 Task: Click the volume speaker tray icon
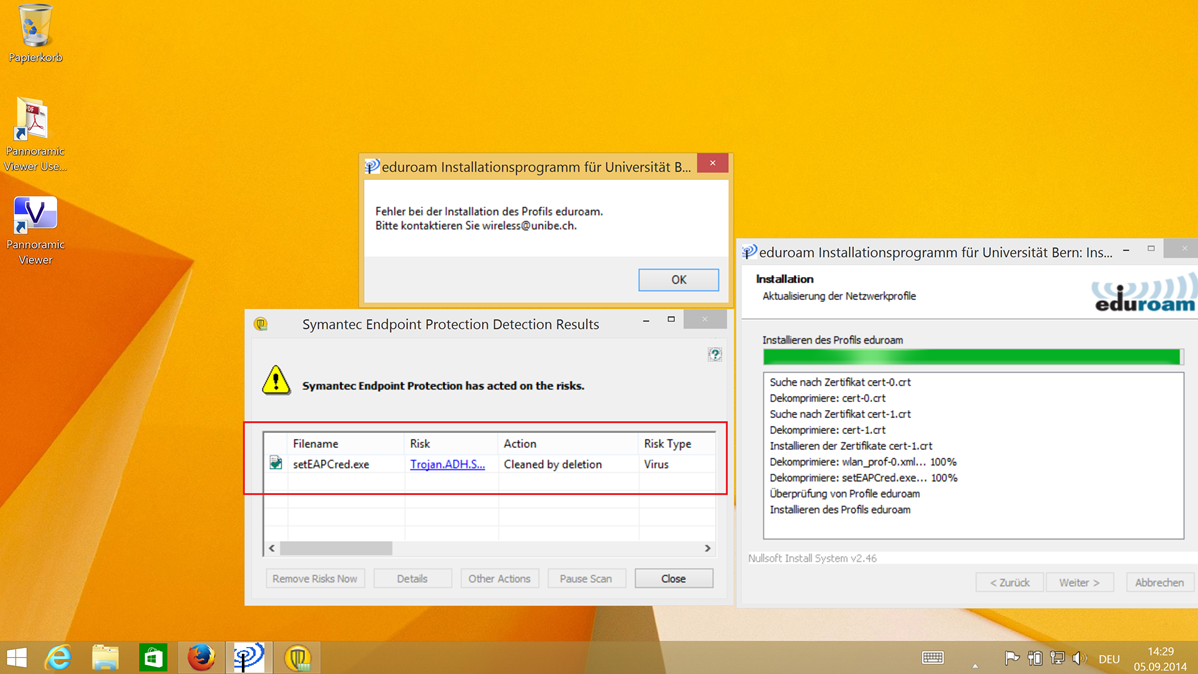pyautogui.click(x=1079, y=658)
